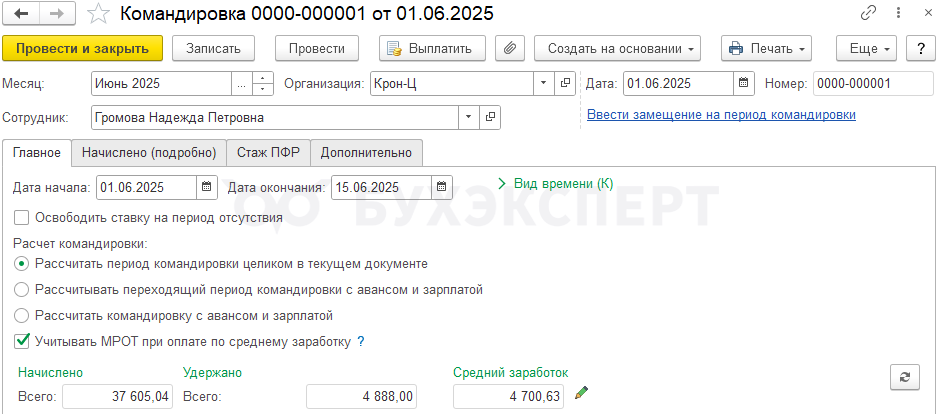The image size is (940, 414).
Task: Click the back navigation arrow
Action: click(x=21, y=15)
